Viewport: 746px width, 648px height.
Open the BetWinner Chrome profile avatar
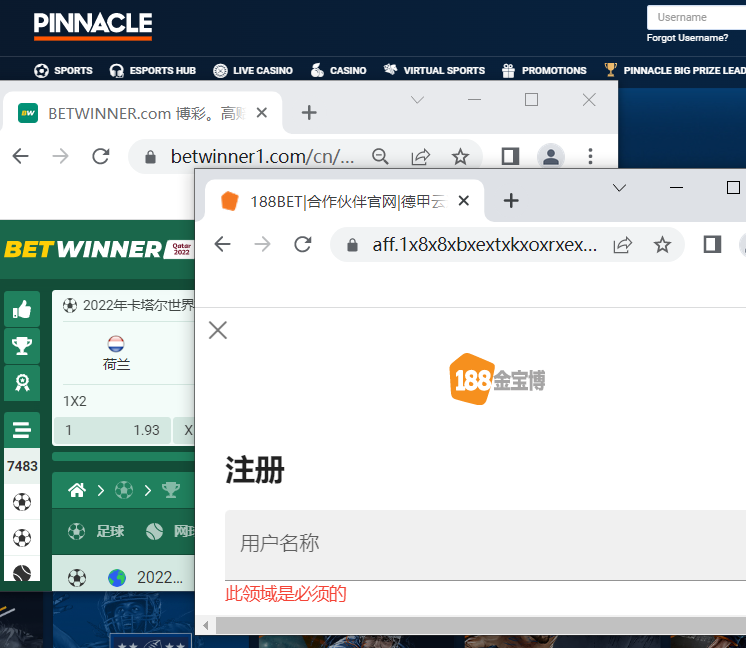550,156
